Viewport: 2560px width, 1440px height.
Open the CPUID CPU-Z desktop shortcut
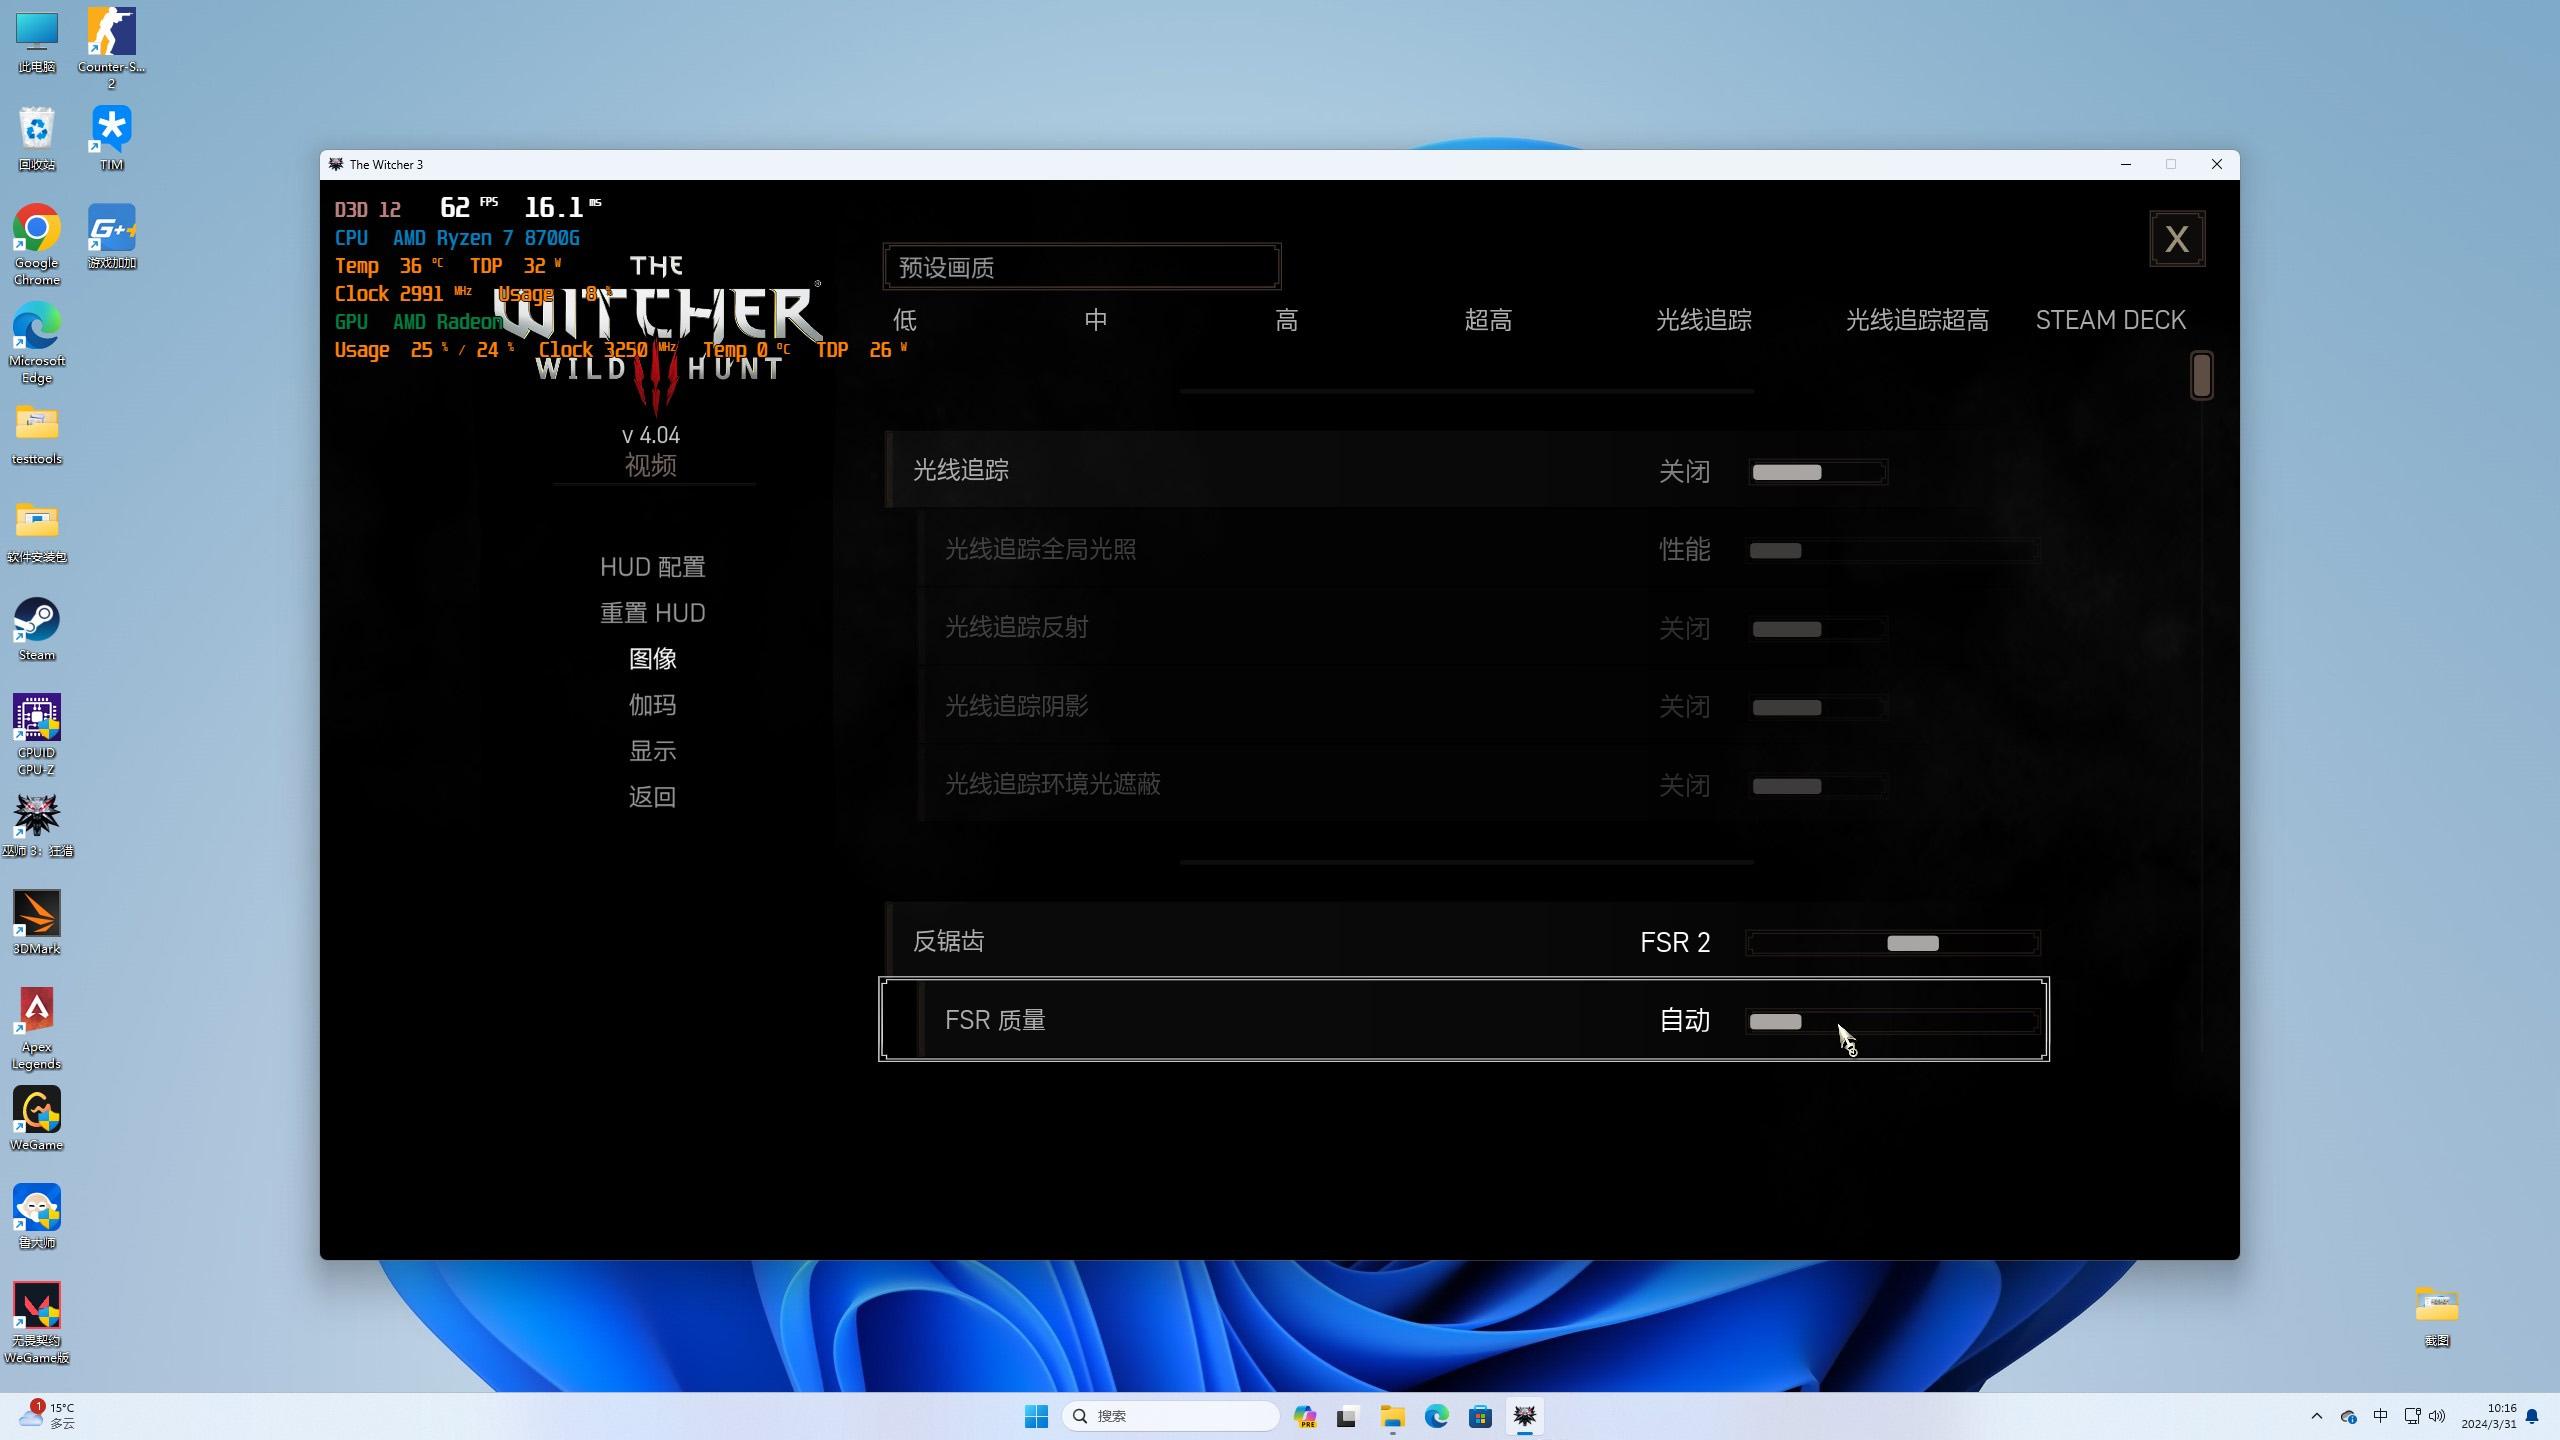point(37,735)
